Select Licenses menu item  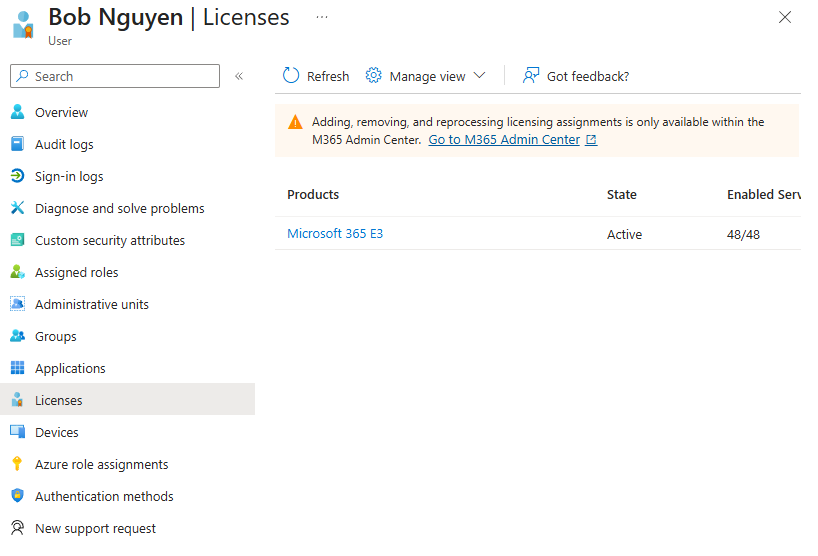pos(127,400)
